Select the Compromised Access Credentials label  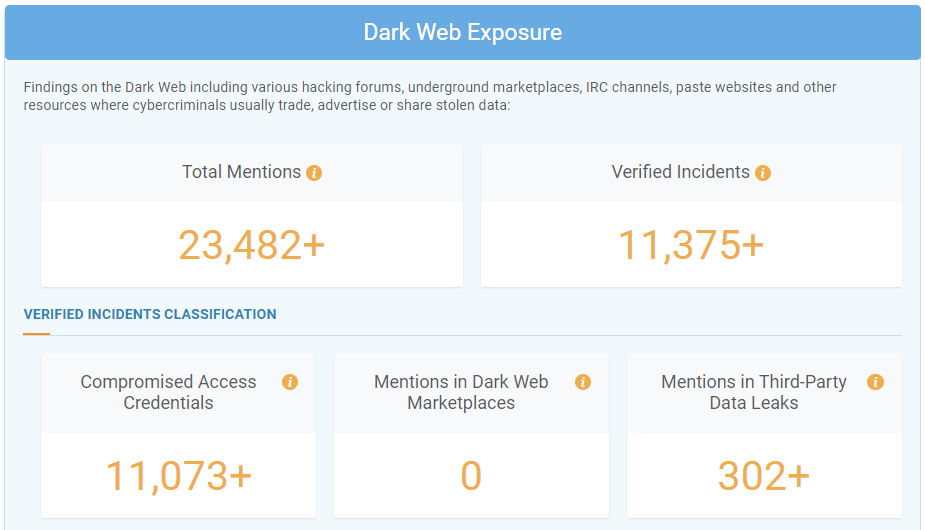[x=168, y=392]
